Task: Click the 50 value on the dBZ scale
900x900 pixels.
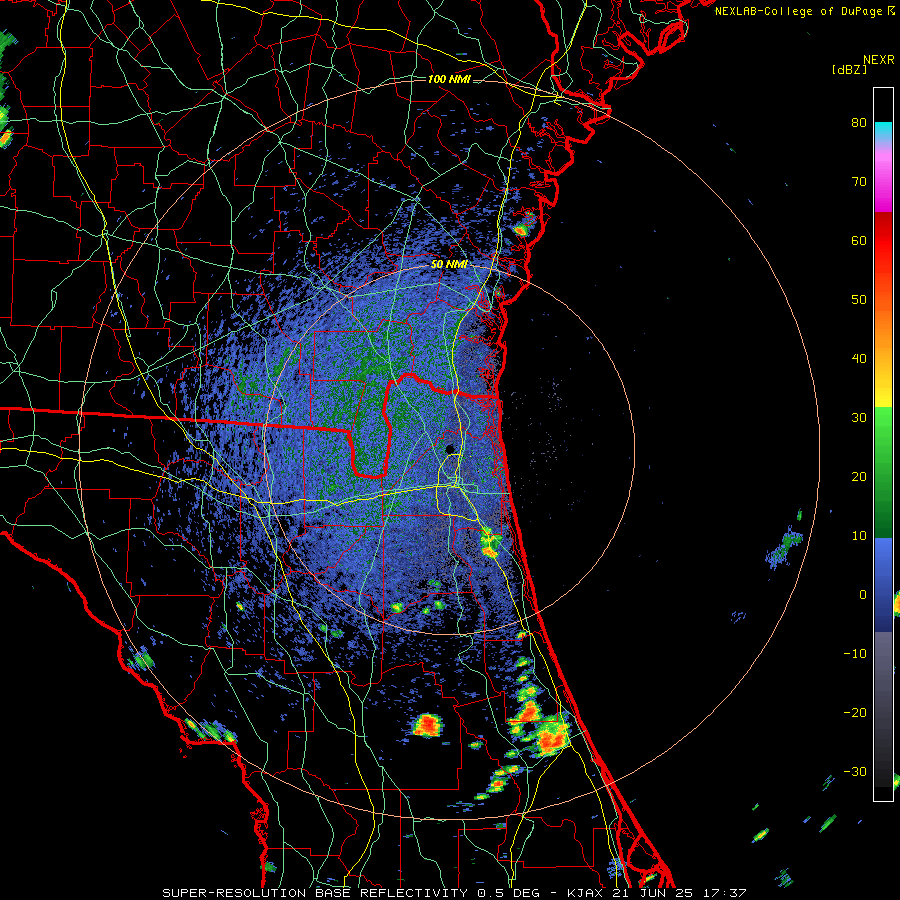Action: [x=859, y=300]
